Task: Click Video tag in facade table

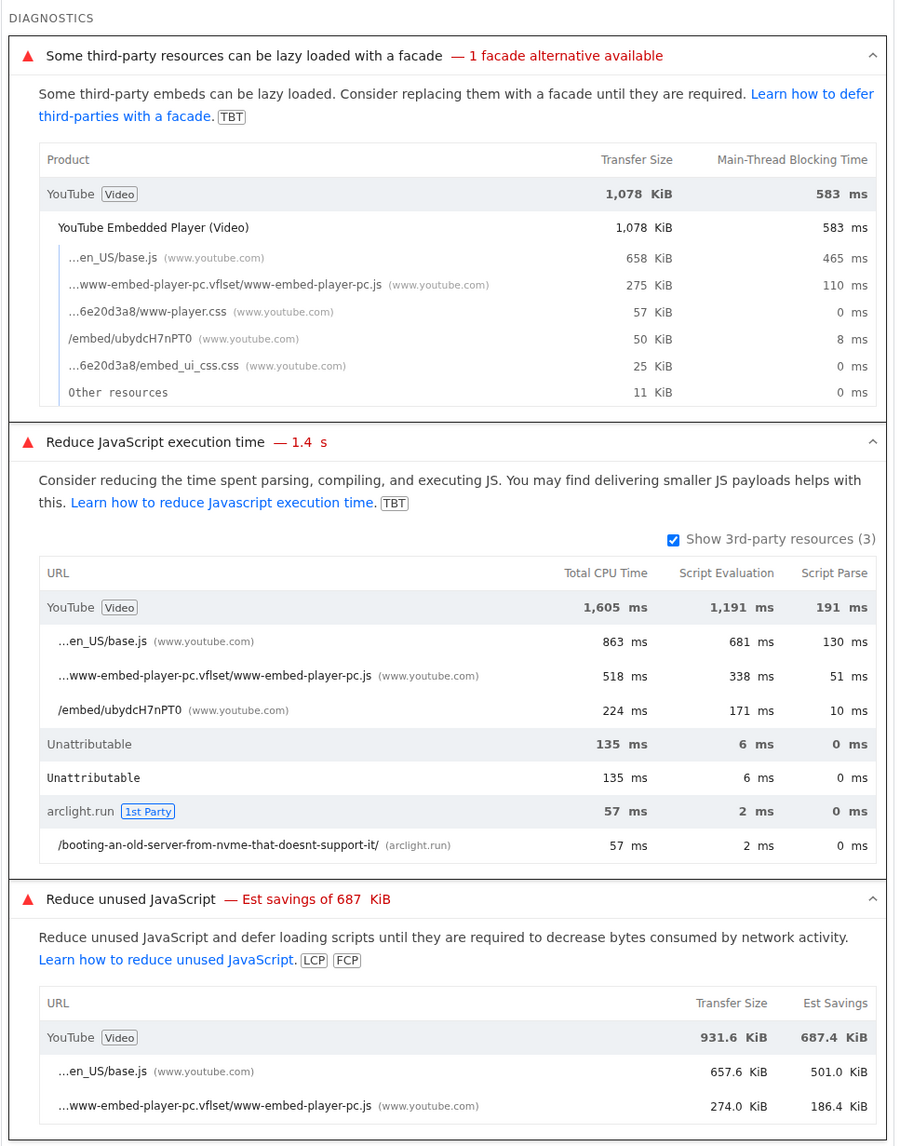Action: [x=119, y=195]
